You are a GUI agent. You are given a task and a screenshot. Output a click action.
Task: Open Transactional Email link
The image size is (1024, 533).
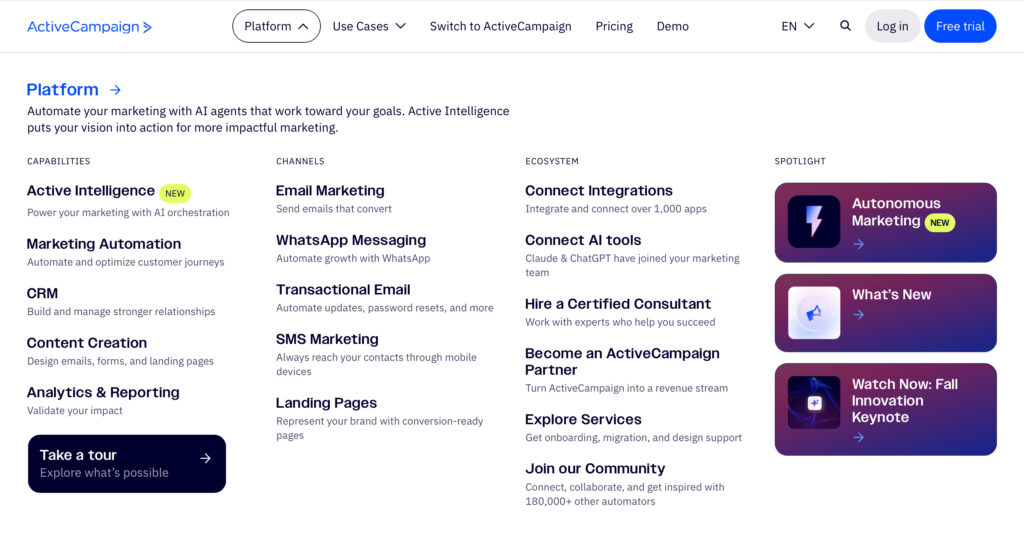343,289
